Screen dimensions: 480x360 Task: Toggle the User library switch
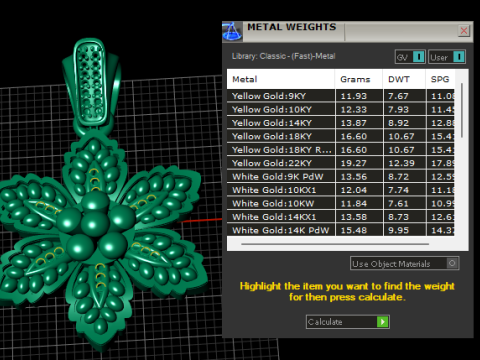click(447, 57)
